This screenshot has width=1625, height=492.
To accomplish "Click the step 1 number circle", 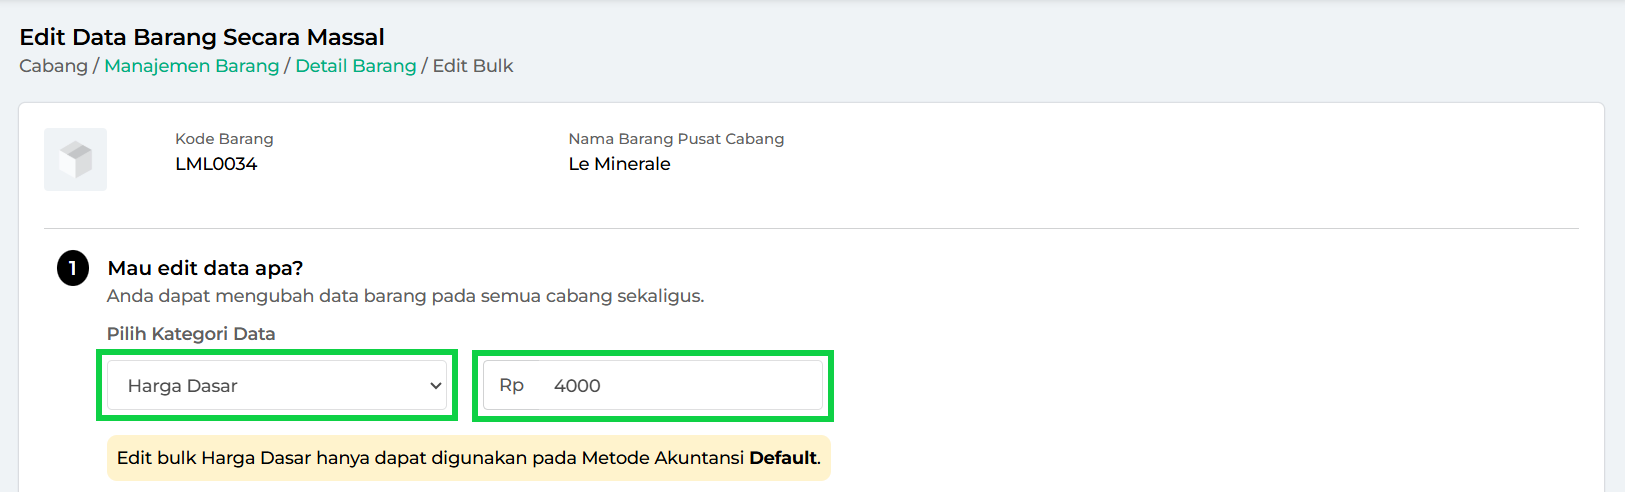I will [x=73, y=269].
